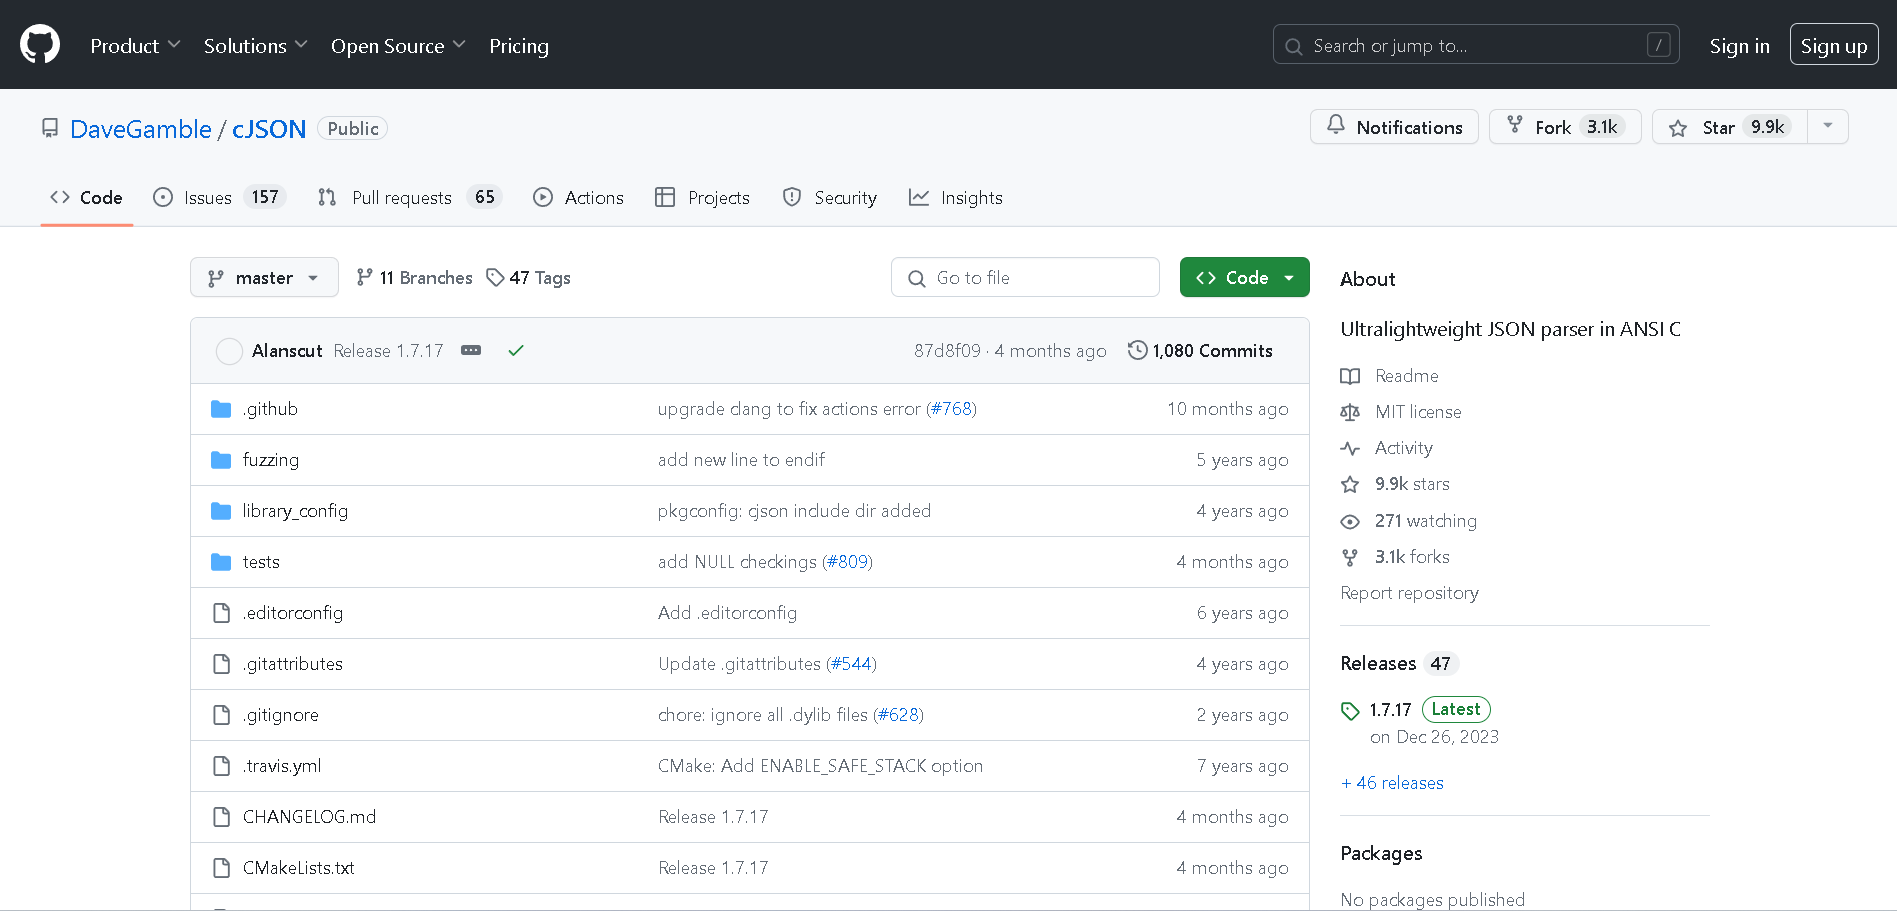The height and width of the screenshot is (911, 1897).
Task: Click the 1.7.17 release tag icon
Action: 1350,711
